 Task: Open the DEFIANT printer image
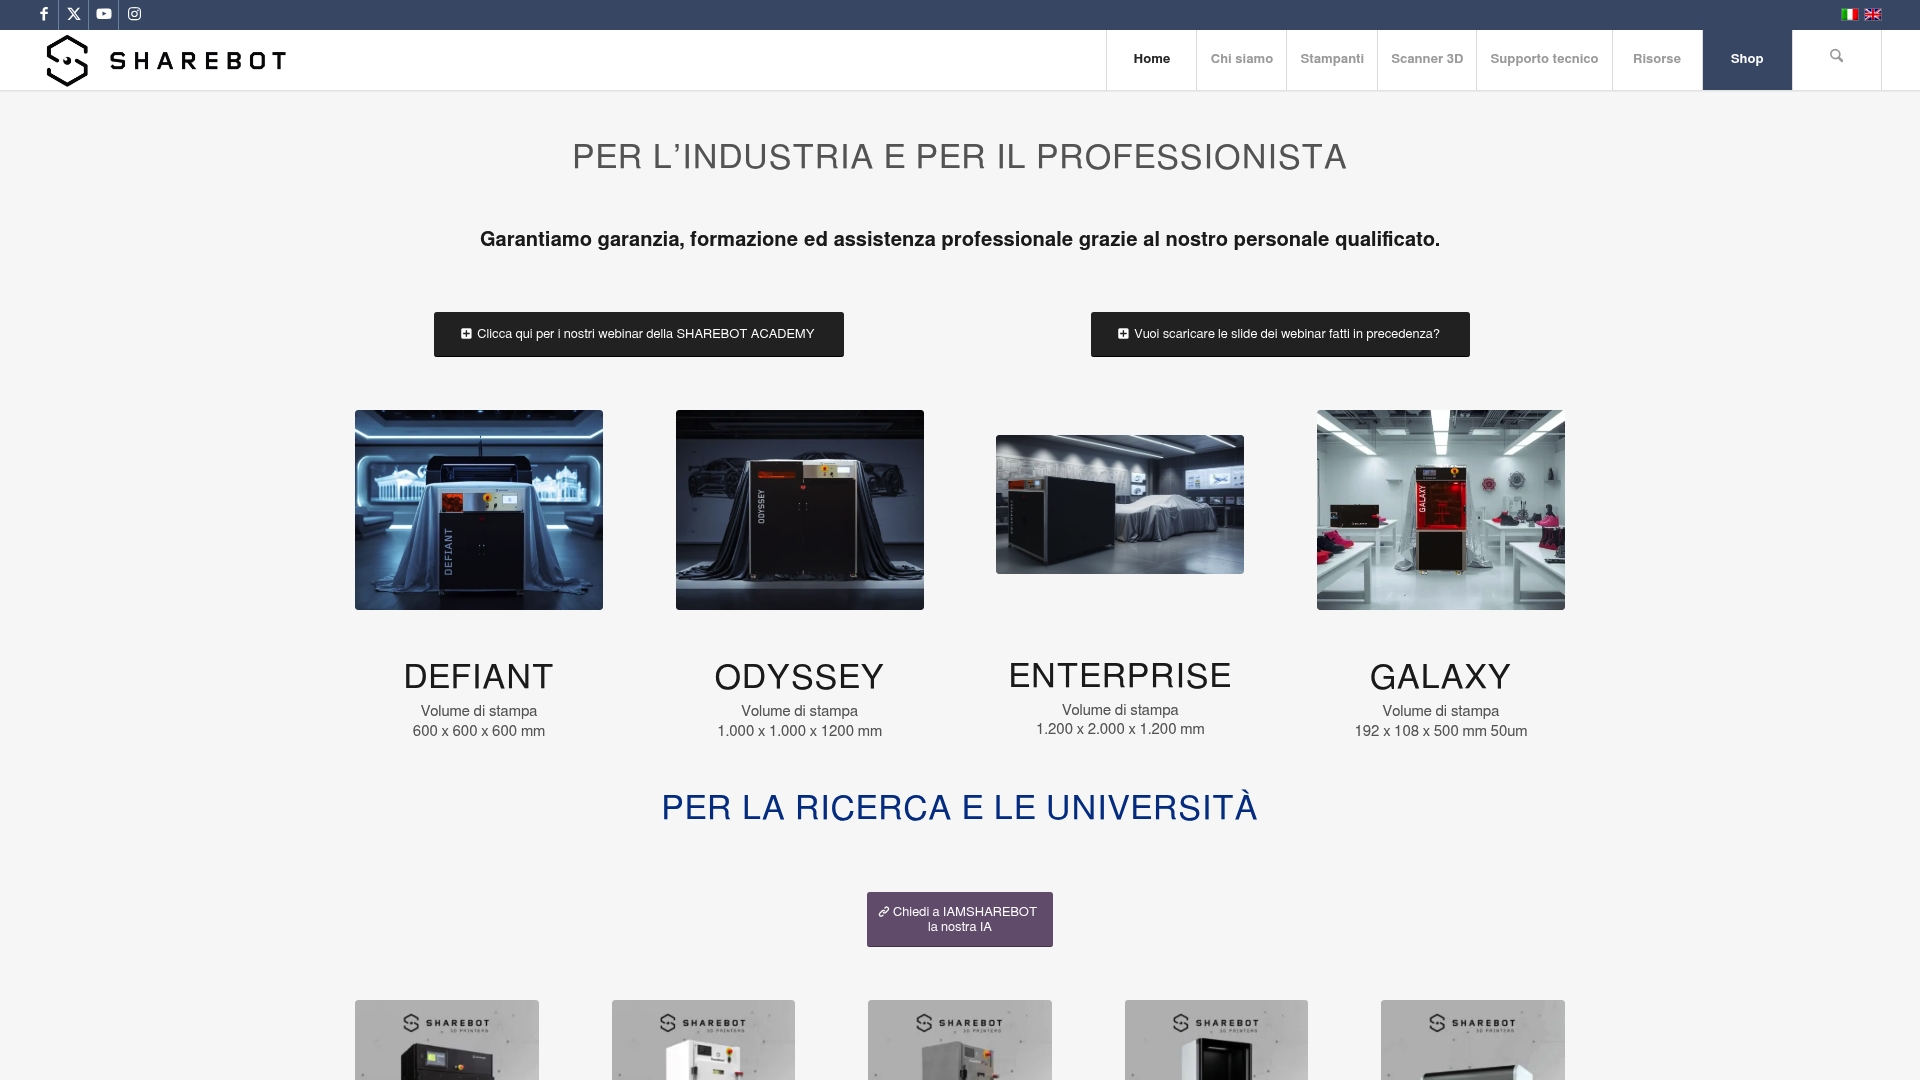coord(478,509)
